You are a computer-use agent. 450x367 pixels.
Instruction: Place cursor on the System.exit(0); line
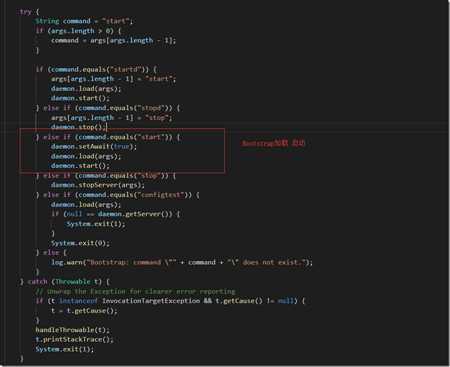[x=80, y=243]
